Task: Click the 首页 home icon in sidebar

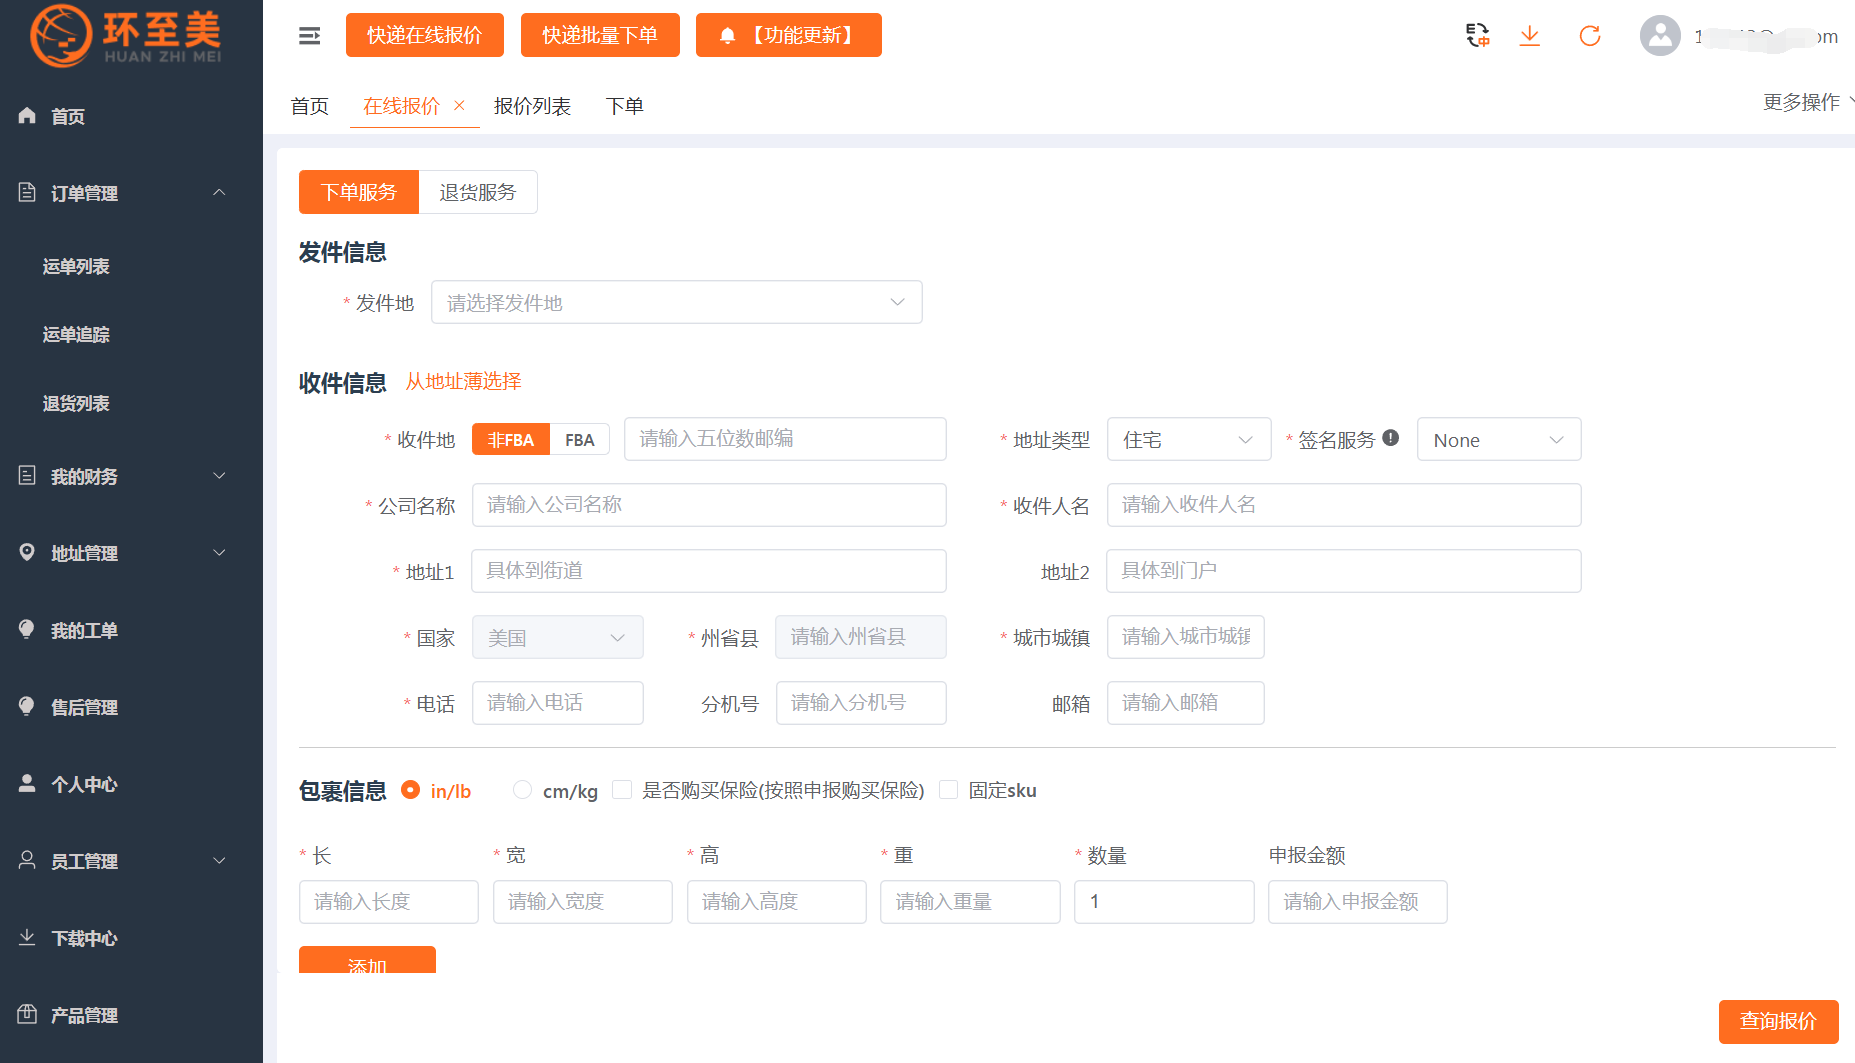Action: point(27,116)
